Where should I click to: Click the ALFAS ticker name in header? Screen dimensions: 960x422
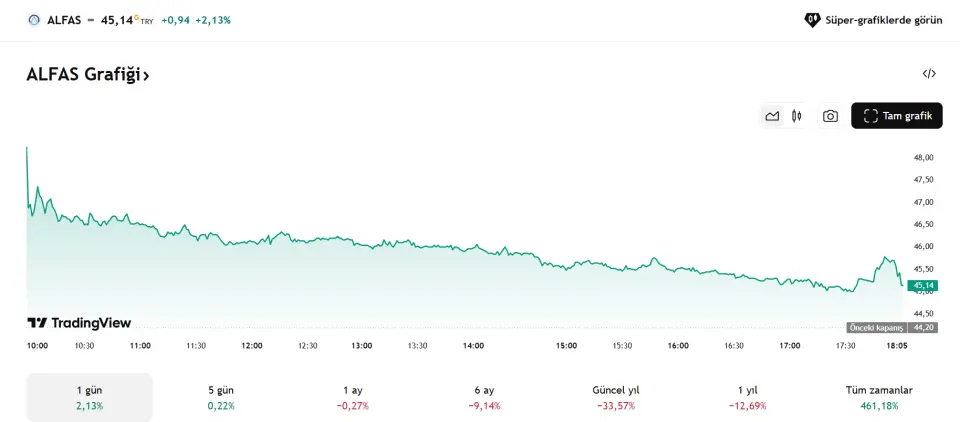(63, 19)
